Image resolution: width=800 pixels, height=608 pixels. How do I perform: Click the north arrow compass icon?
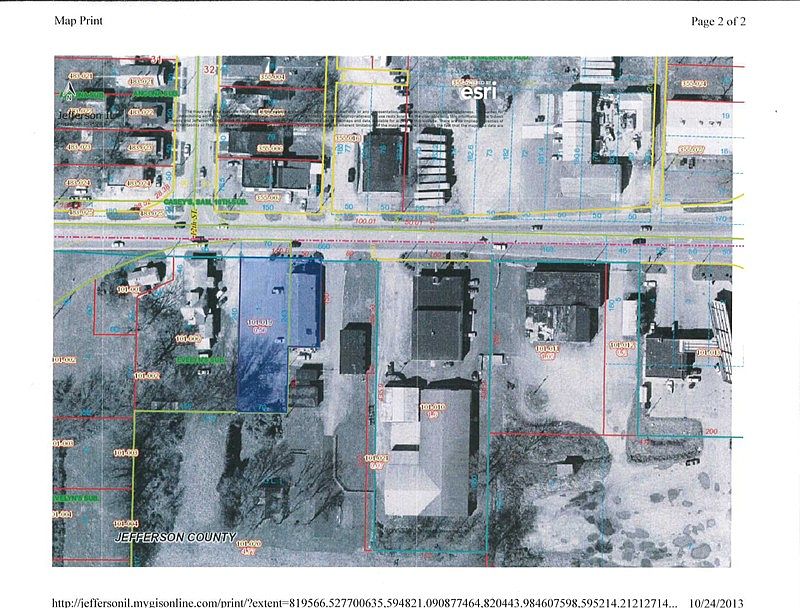pos(69,91)
